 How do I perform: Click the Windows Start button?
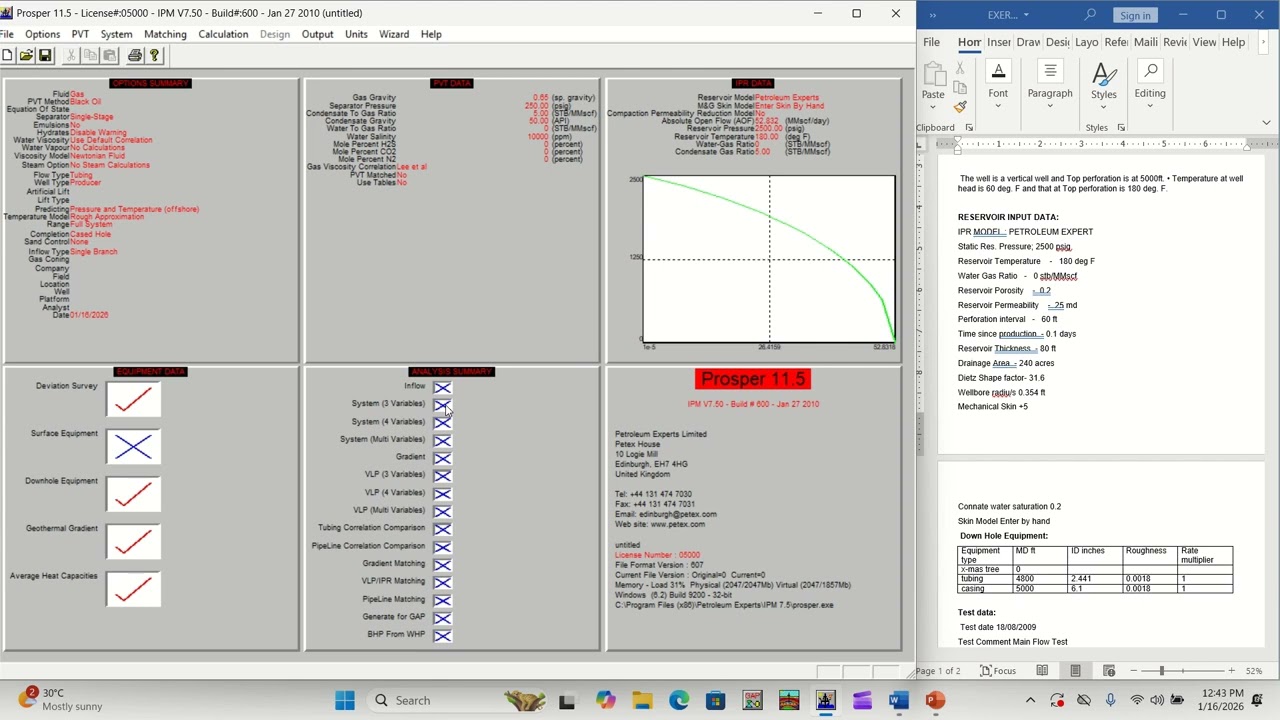point(345,700)
